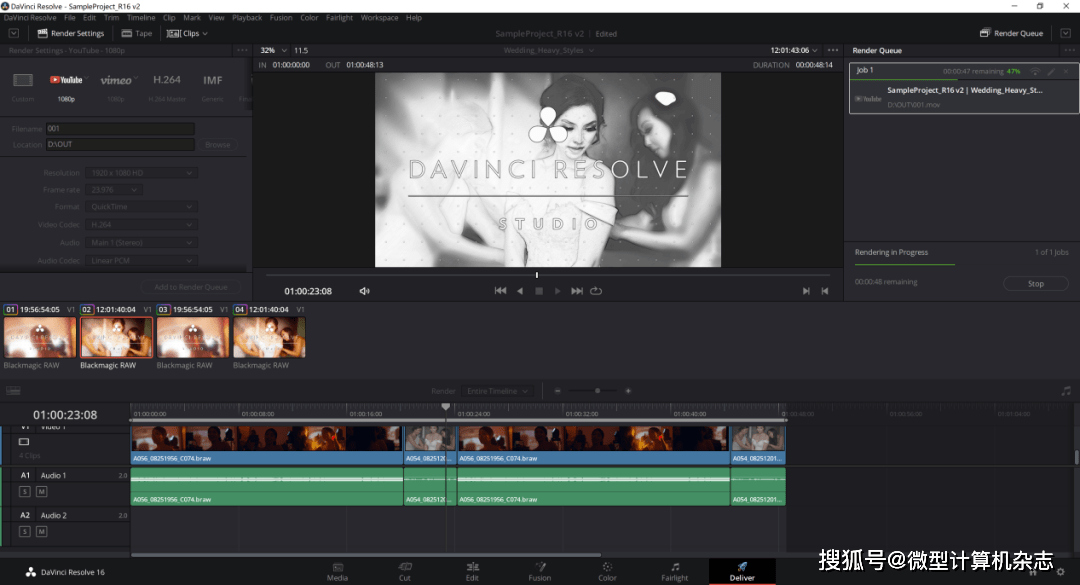Screen dimensions: 1080x585
Task: Select the IMF render preset
Action: tap(212, 80)
